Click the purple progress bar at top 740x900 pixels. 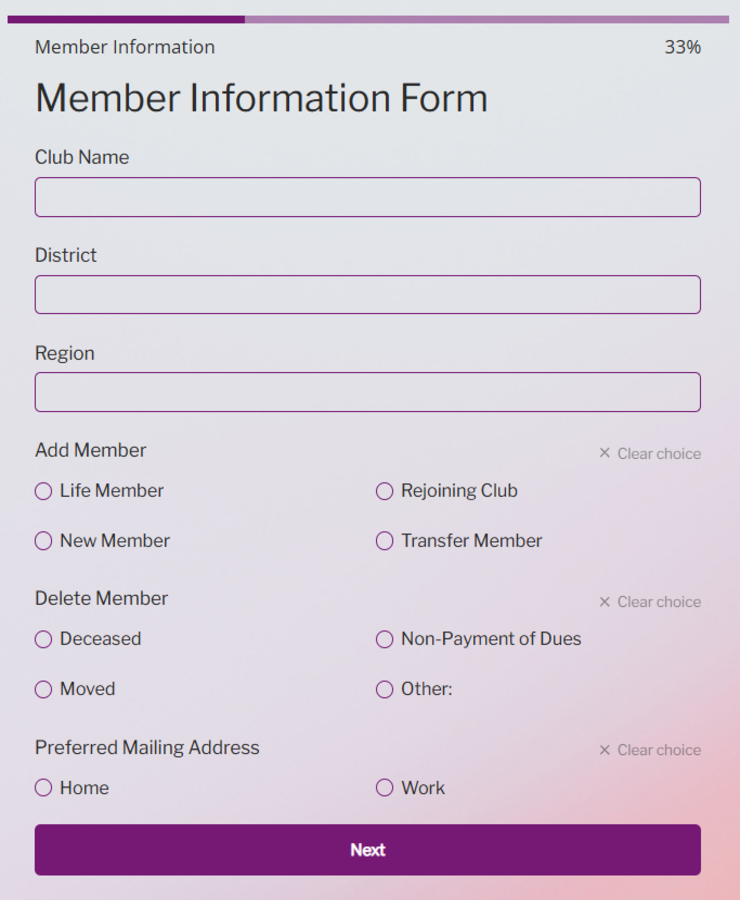(368, 20)
